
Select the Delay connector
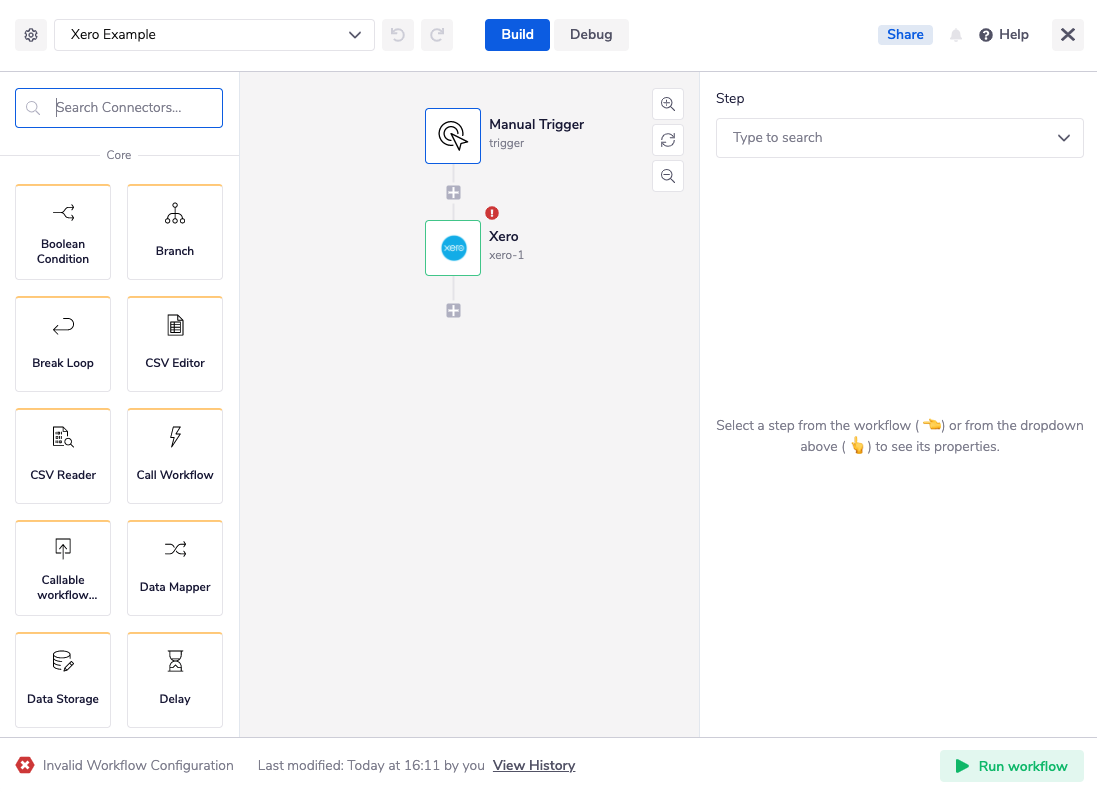point(174,679)
